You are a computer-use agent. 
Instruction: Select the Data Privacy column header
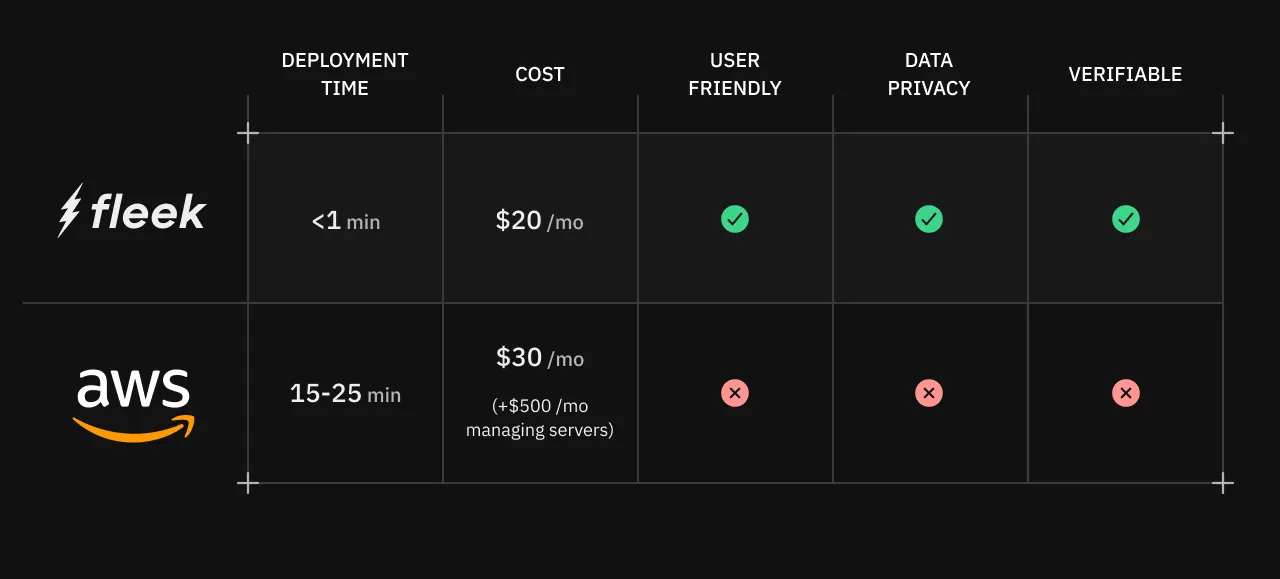tap(929, 74)
